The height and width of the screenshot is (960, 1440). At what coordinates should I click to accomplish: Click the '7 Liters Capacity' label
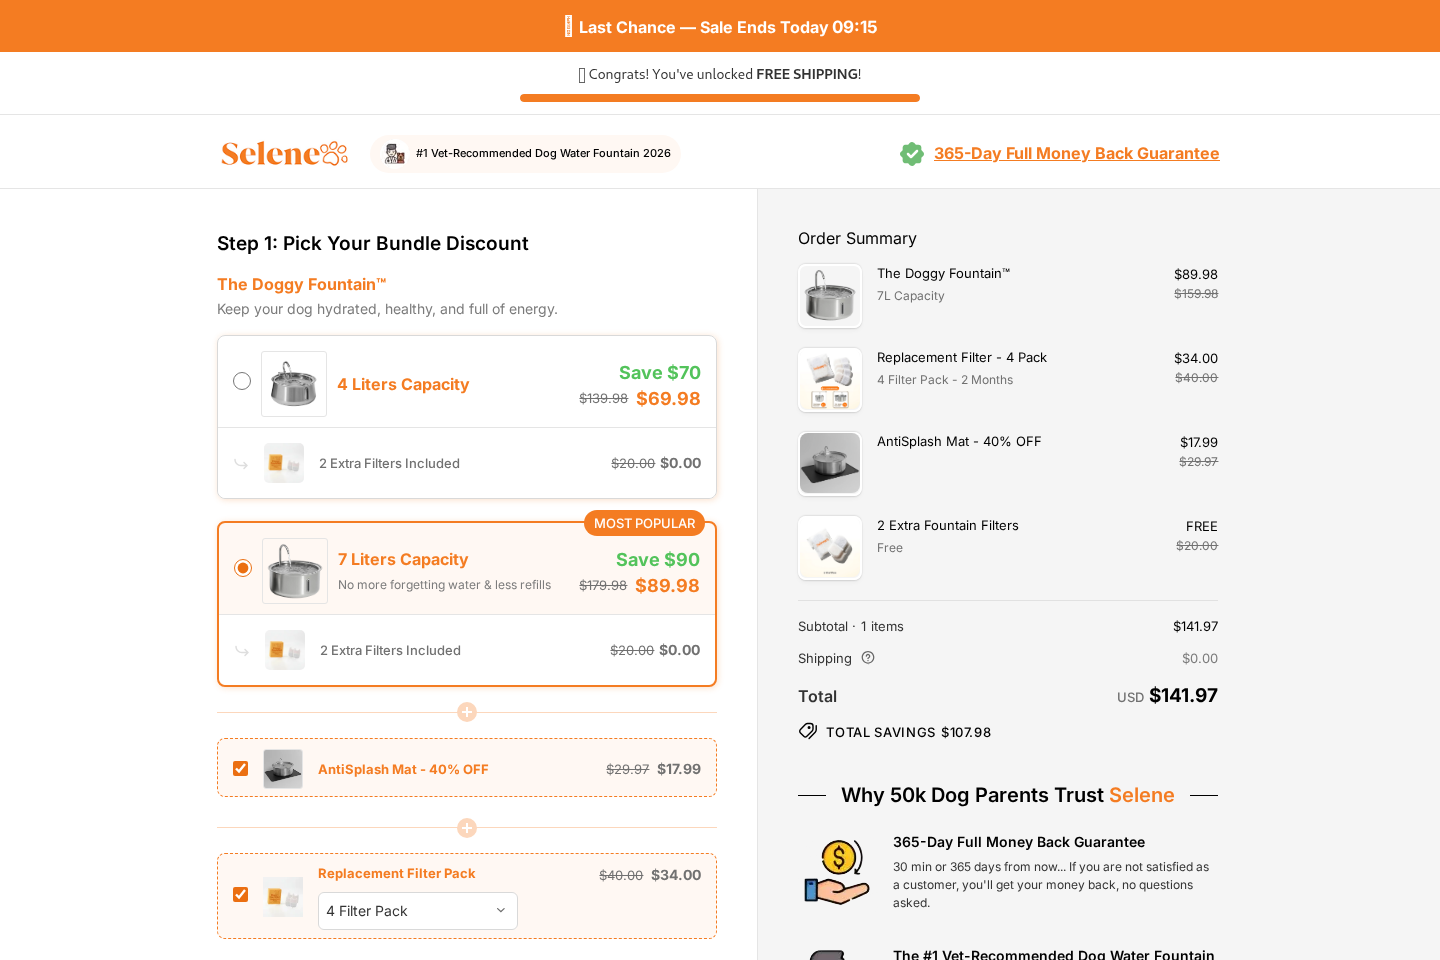403,559
